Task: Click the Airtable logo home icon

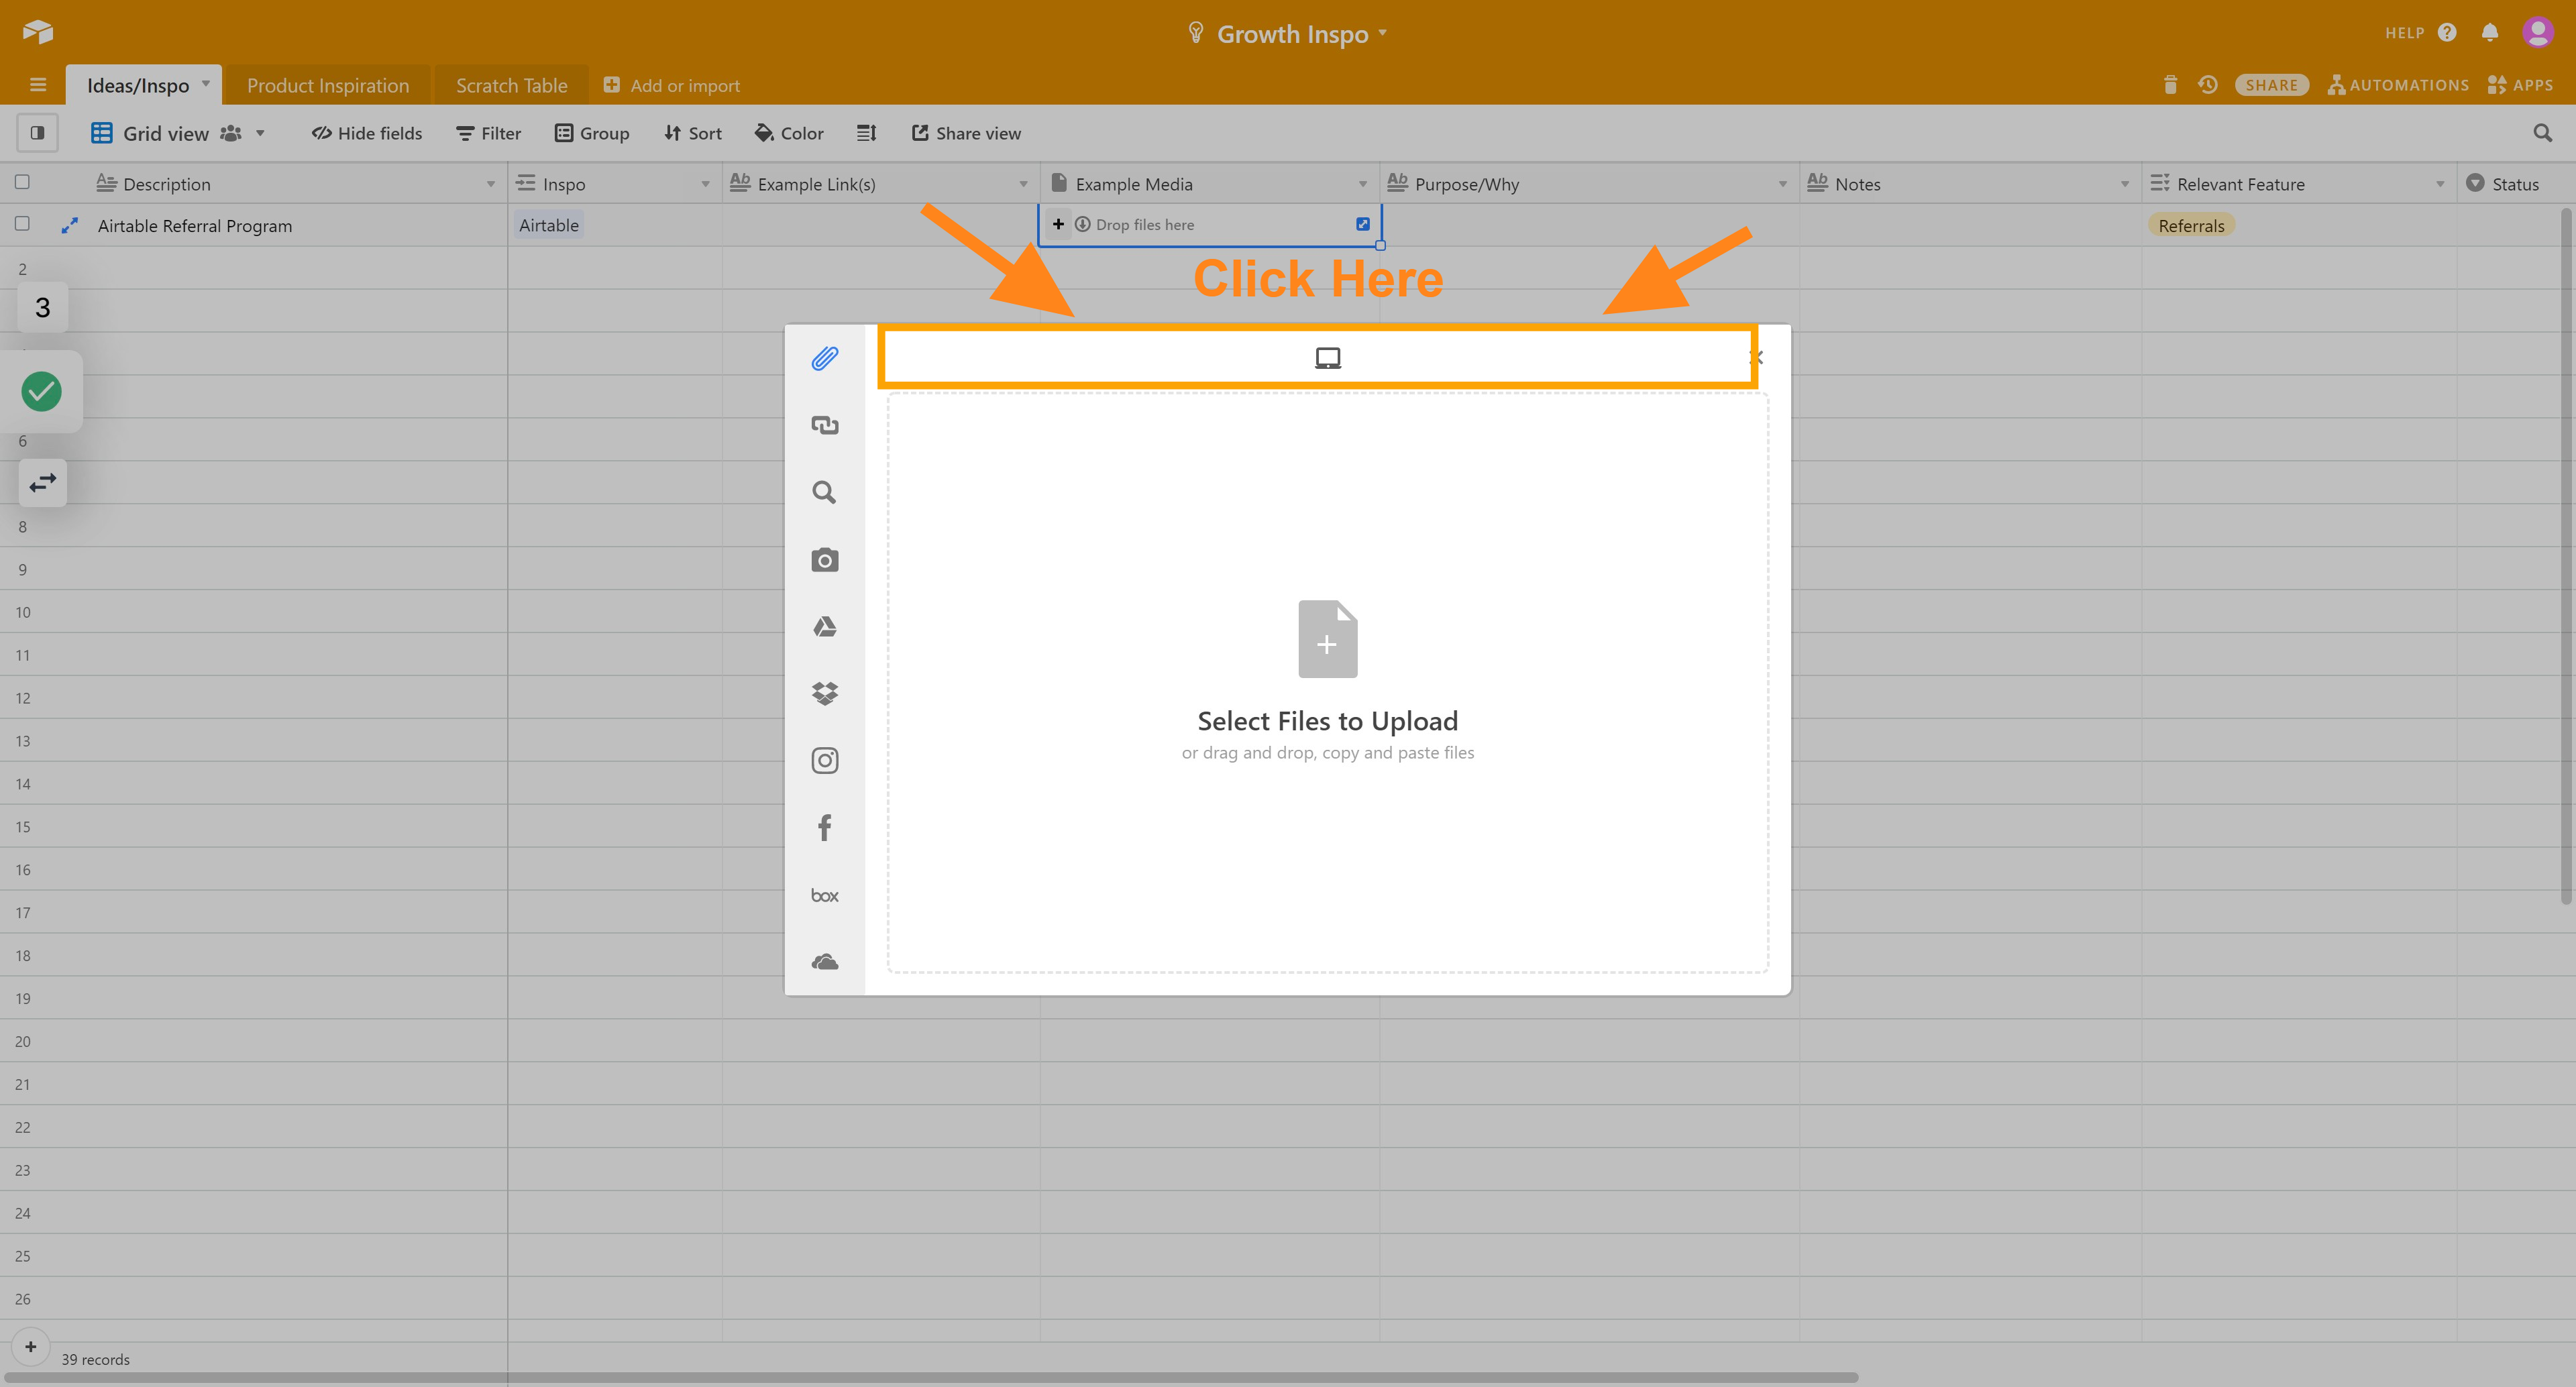Action: pos(37,32)
